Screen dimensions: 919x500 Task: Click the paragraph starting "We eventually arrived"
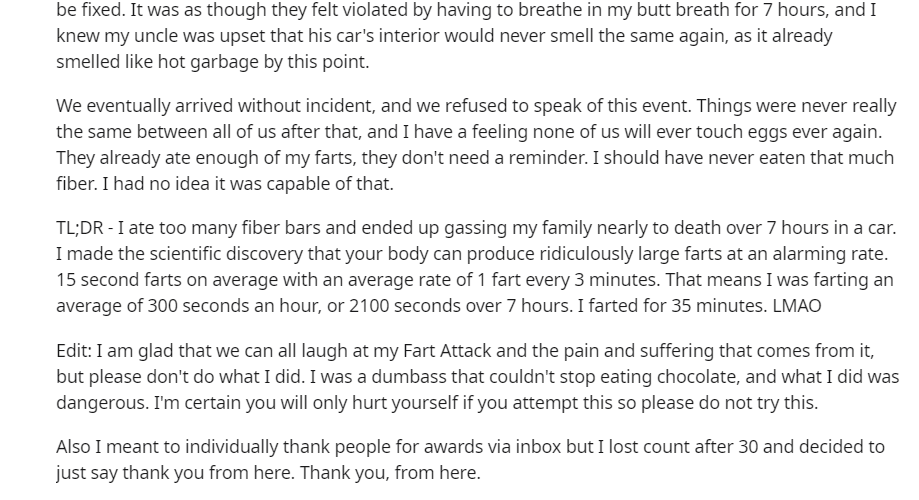point(476,145)
